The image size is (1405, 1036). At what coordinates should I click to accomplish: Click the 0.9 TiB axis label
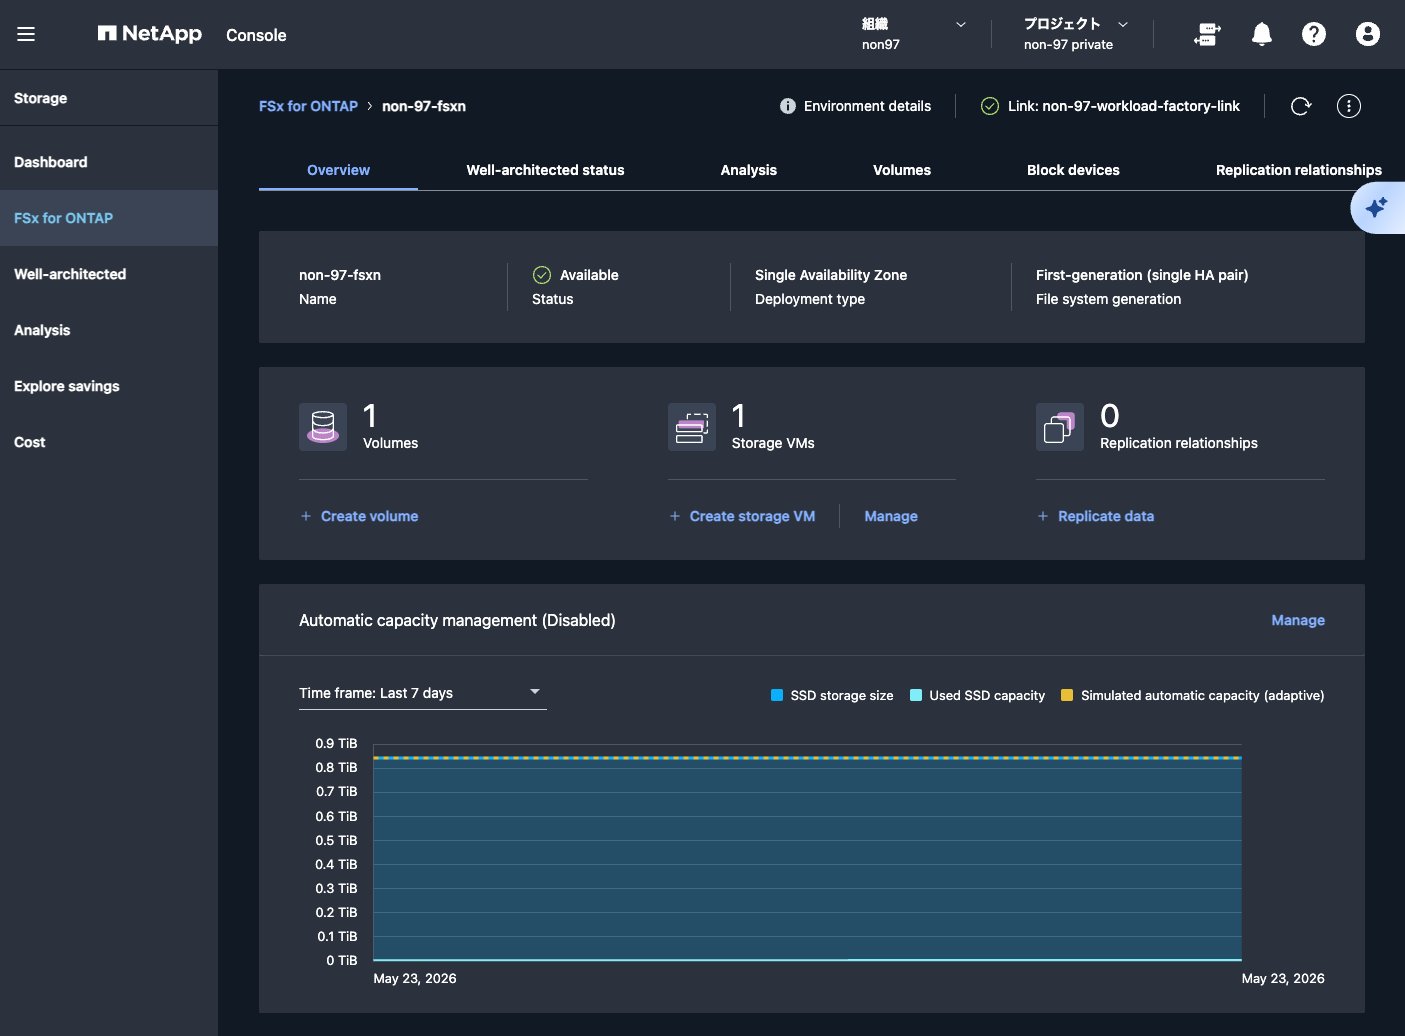336,743
